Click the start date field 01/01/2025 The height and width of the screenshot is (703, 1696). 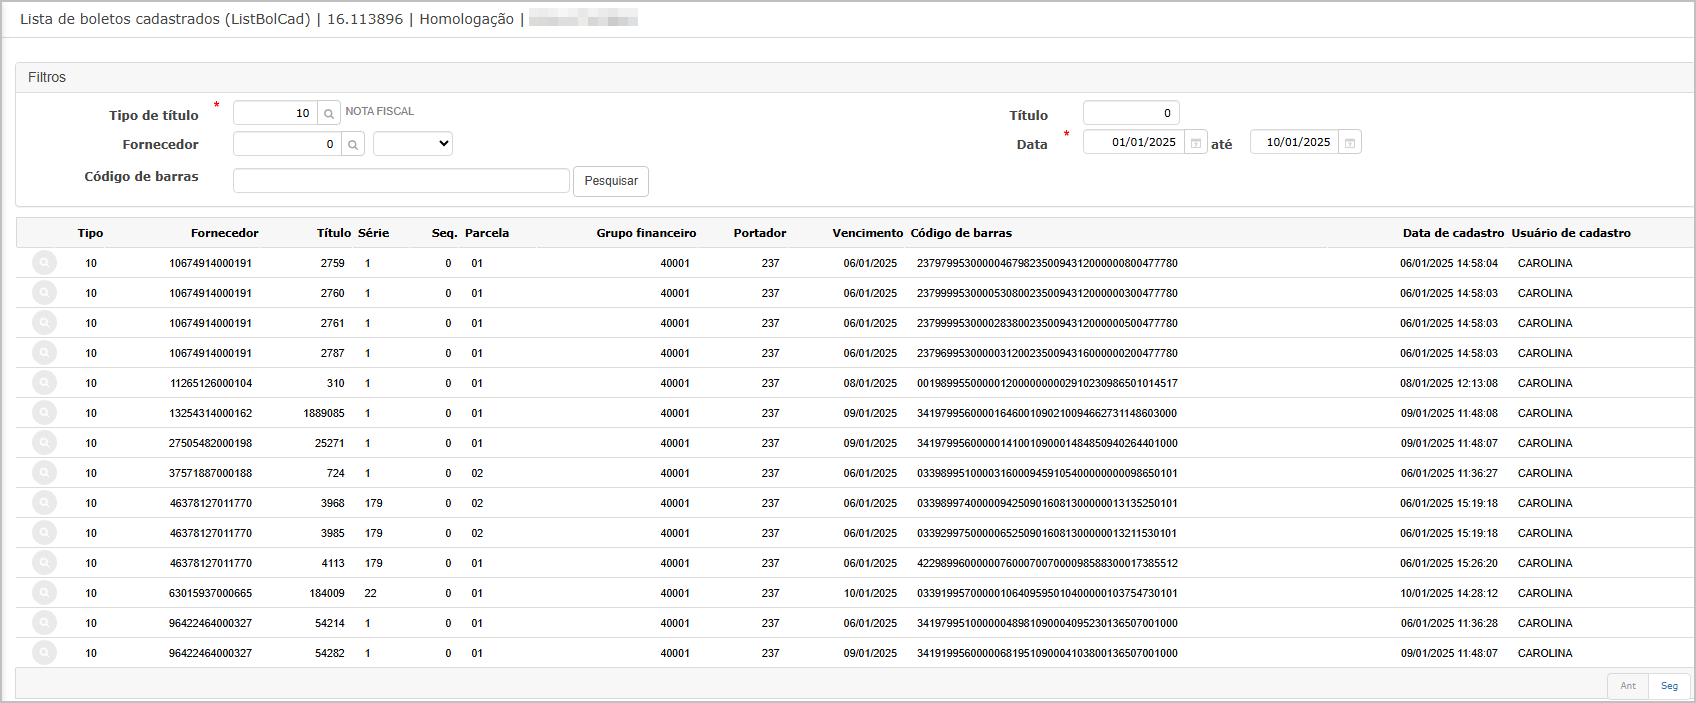point(1134,142)
